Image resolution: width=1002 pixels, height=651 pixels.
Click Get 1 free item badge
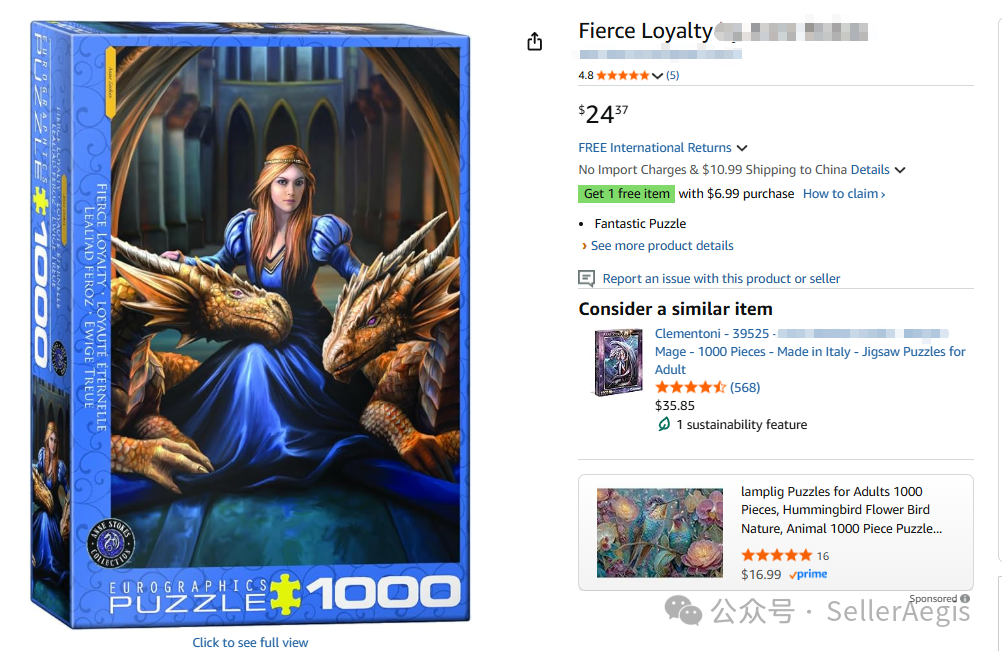coord(627,194)
